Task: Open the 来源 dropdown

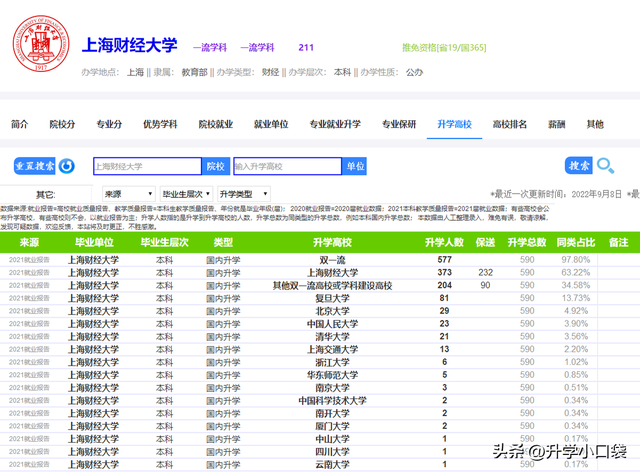Action: coord(129,194)
